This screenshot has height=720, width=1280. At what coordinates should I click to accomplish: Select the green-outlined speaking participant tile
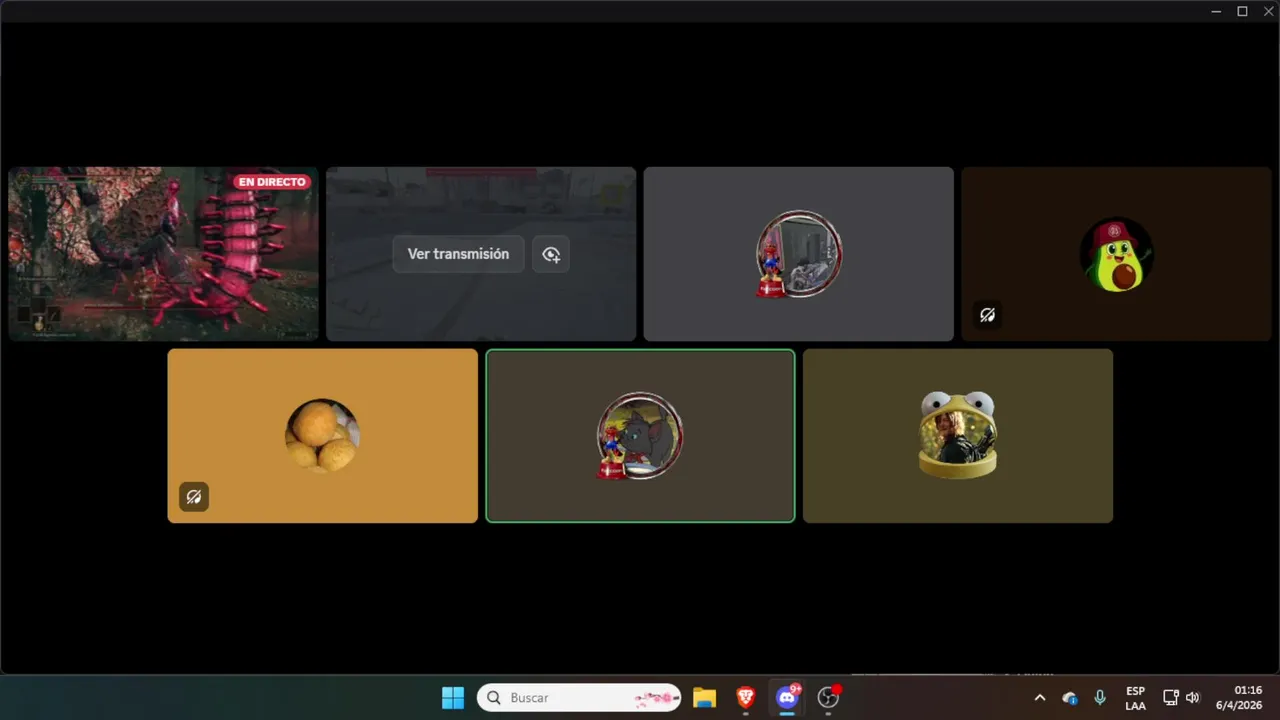tap(640, 435)
